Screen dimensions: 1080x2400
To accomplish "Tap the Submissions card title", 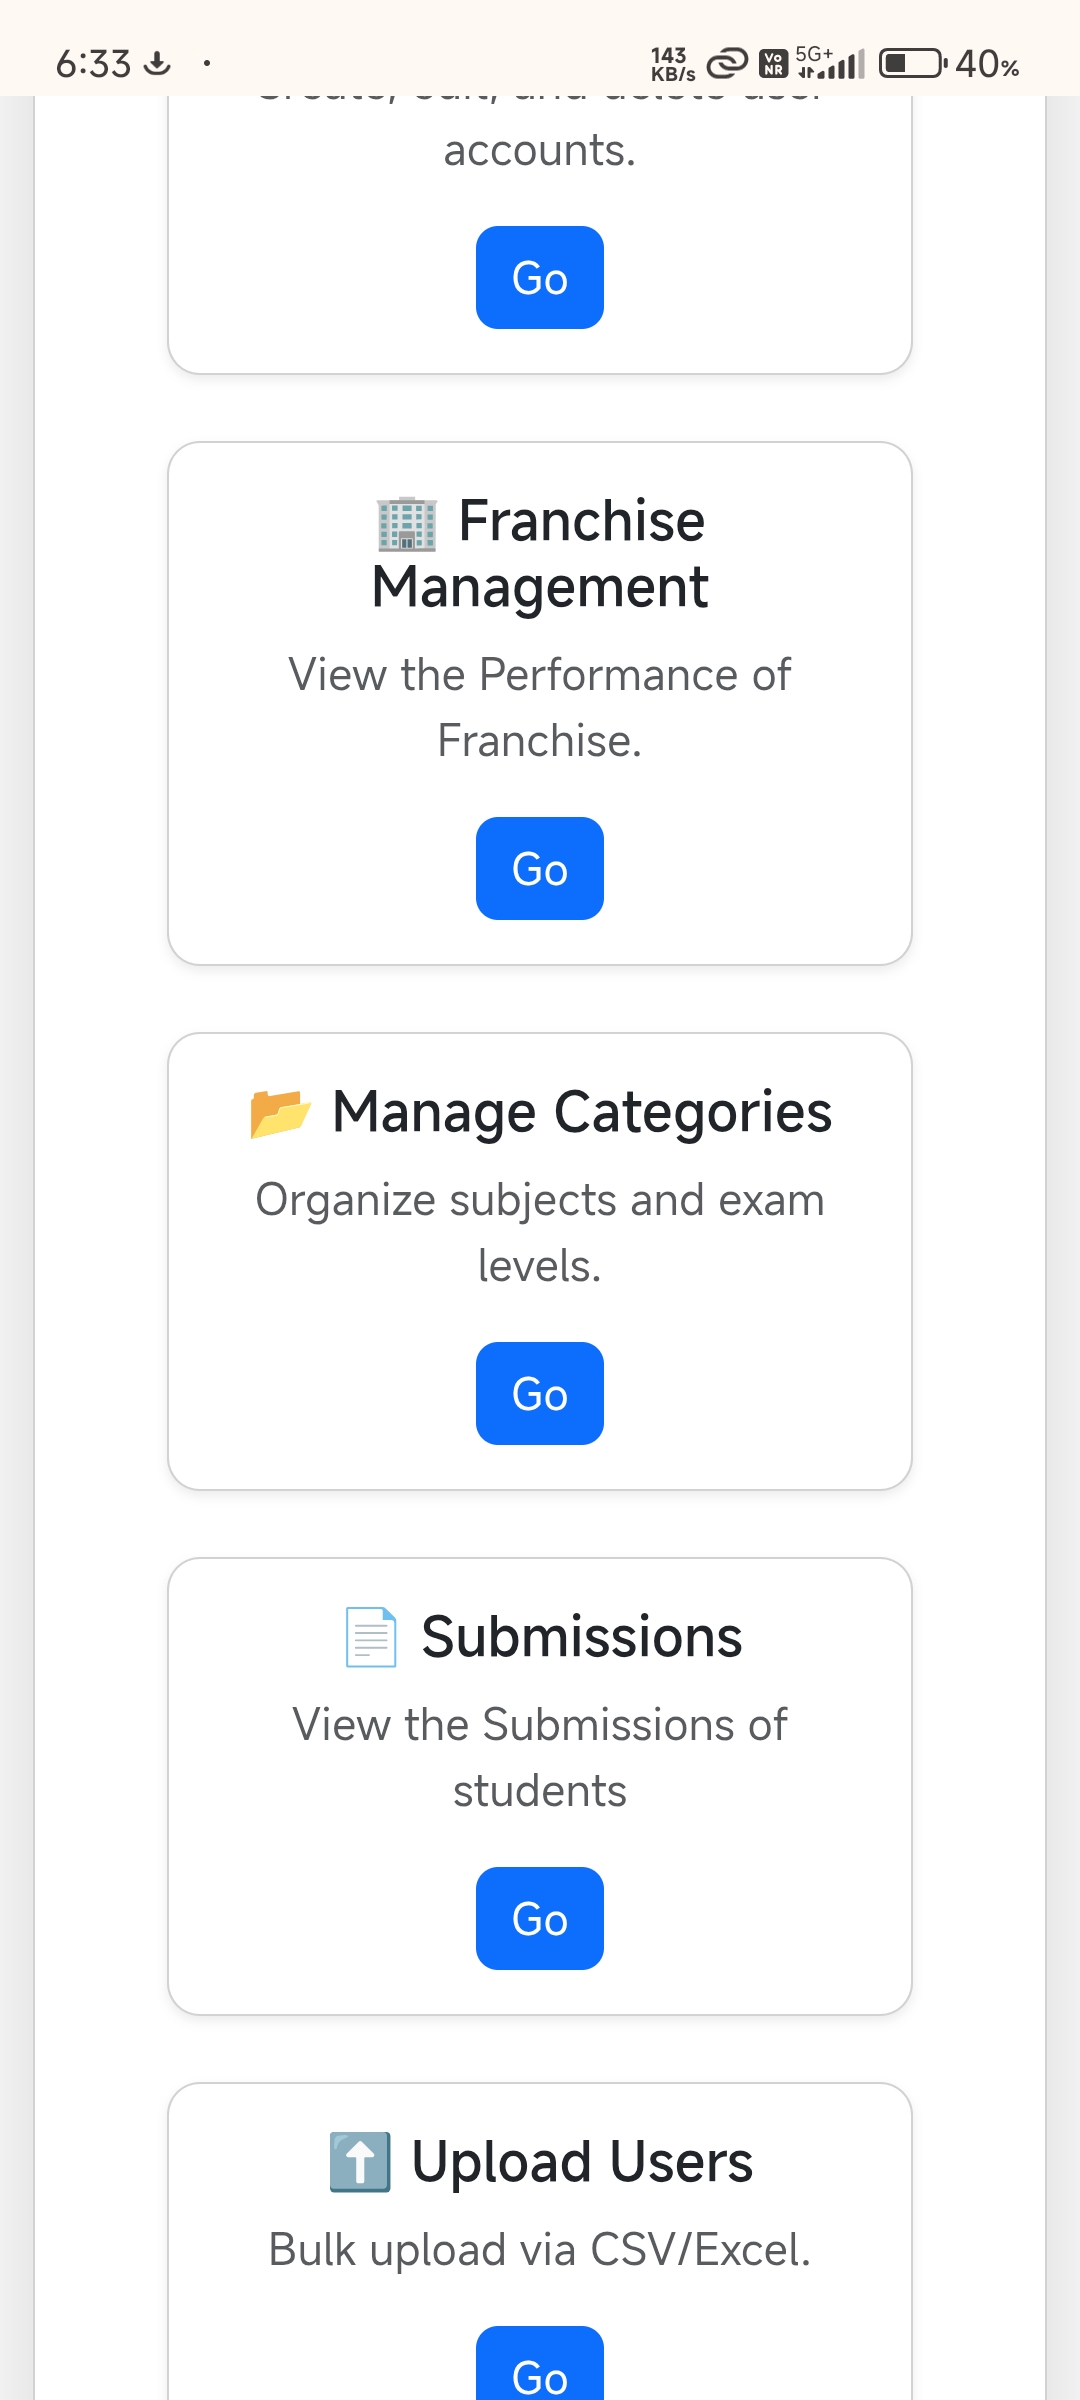I will click(x=582, y=1637).
